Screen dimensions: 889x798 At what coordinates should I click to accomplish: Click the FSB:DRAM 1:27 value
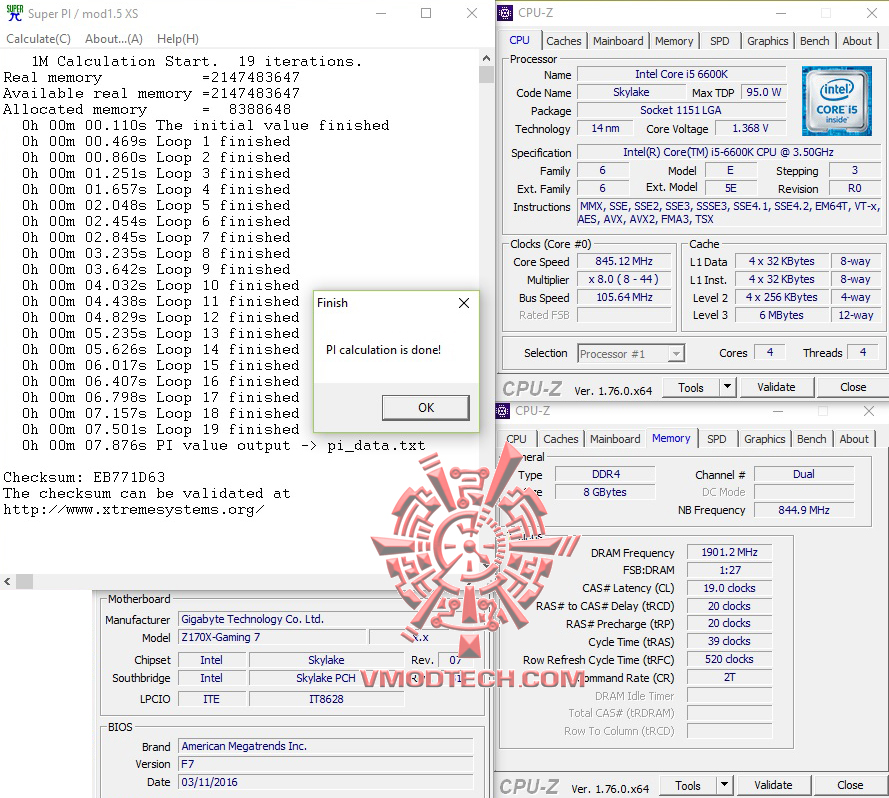pos(729,570)
